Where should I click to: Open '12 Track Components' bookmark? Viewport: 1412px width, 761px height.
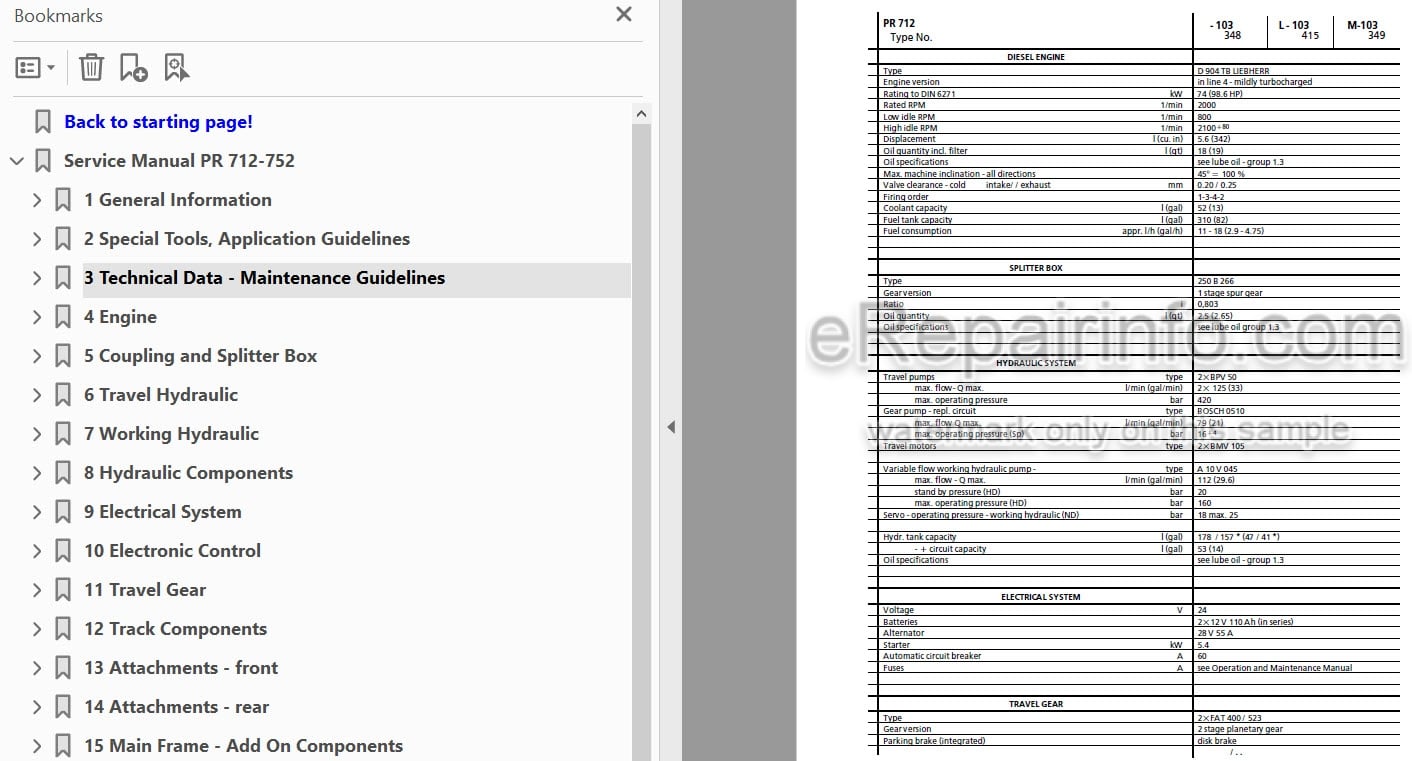(x=175, y=629)
